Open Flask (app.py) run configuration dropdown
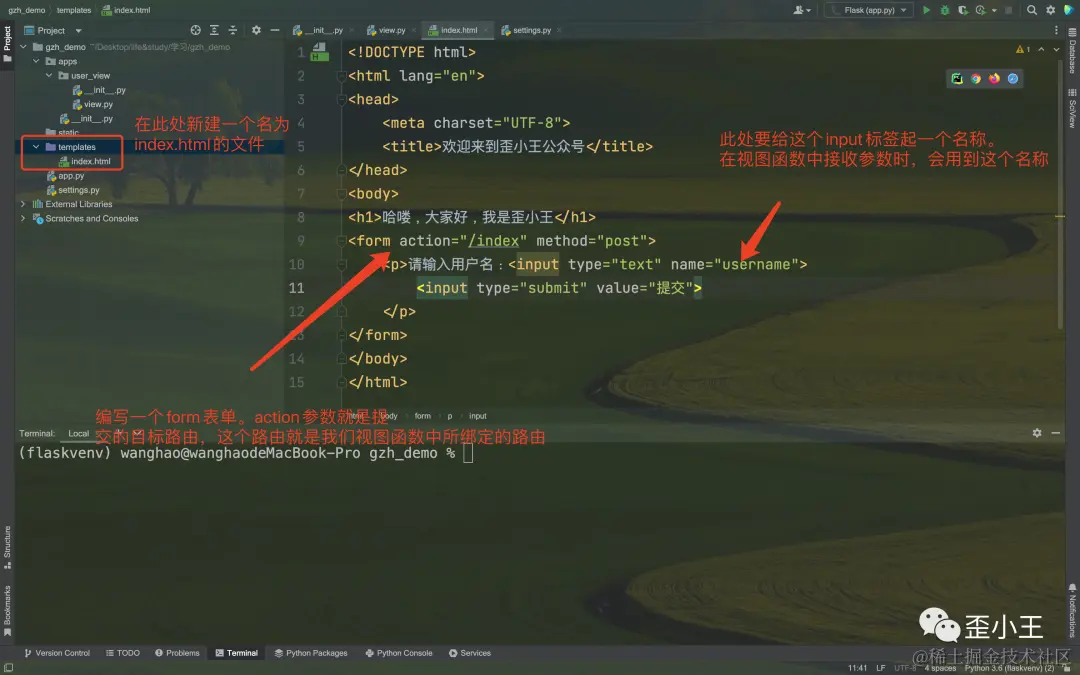Image resolution: width=1080 pixels, height=675 pixels. [869, 10]
